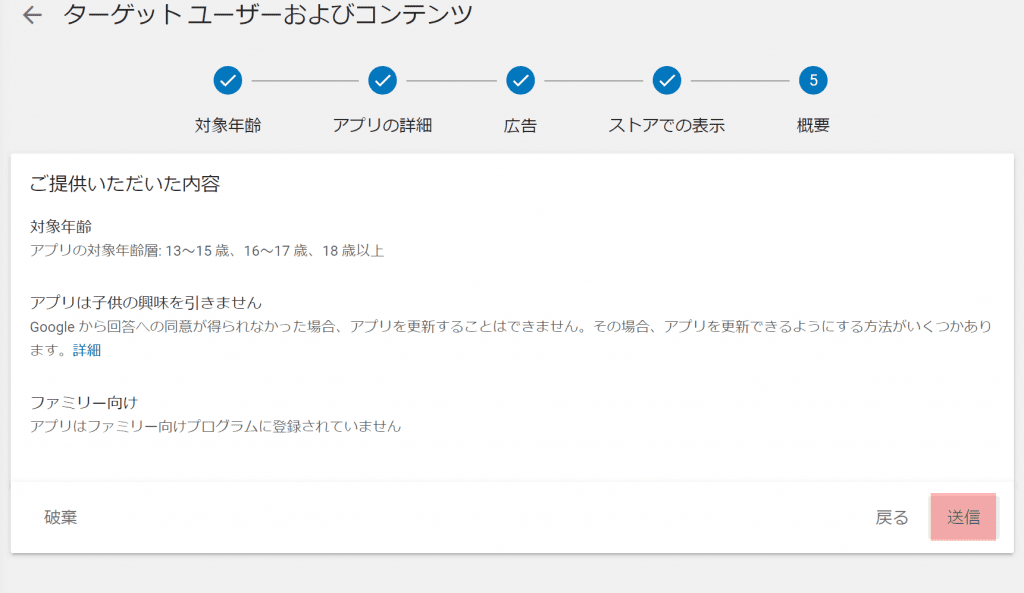This screenshot has height=593, width=1024.
Task: Submit with the 送信 button
Action: point(963,517)
